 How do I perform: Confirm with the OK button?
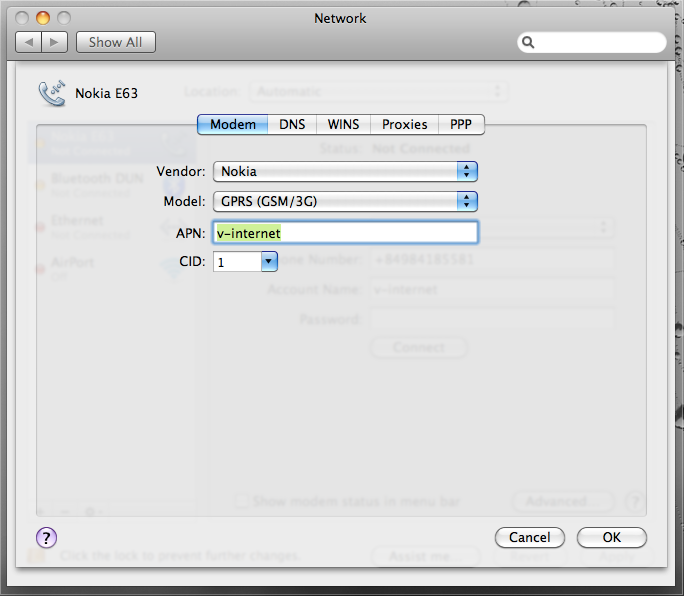[612, 537]
